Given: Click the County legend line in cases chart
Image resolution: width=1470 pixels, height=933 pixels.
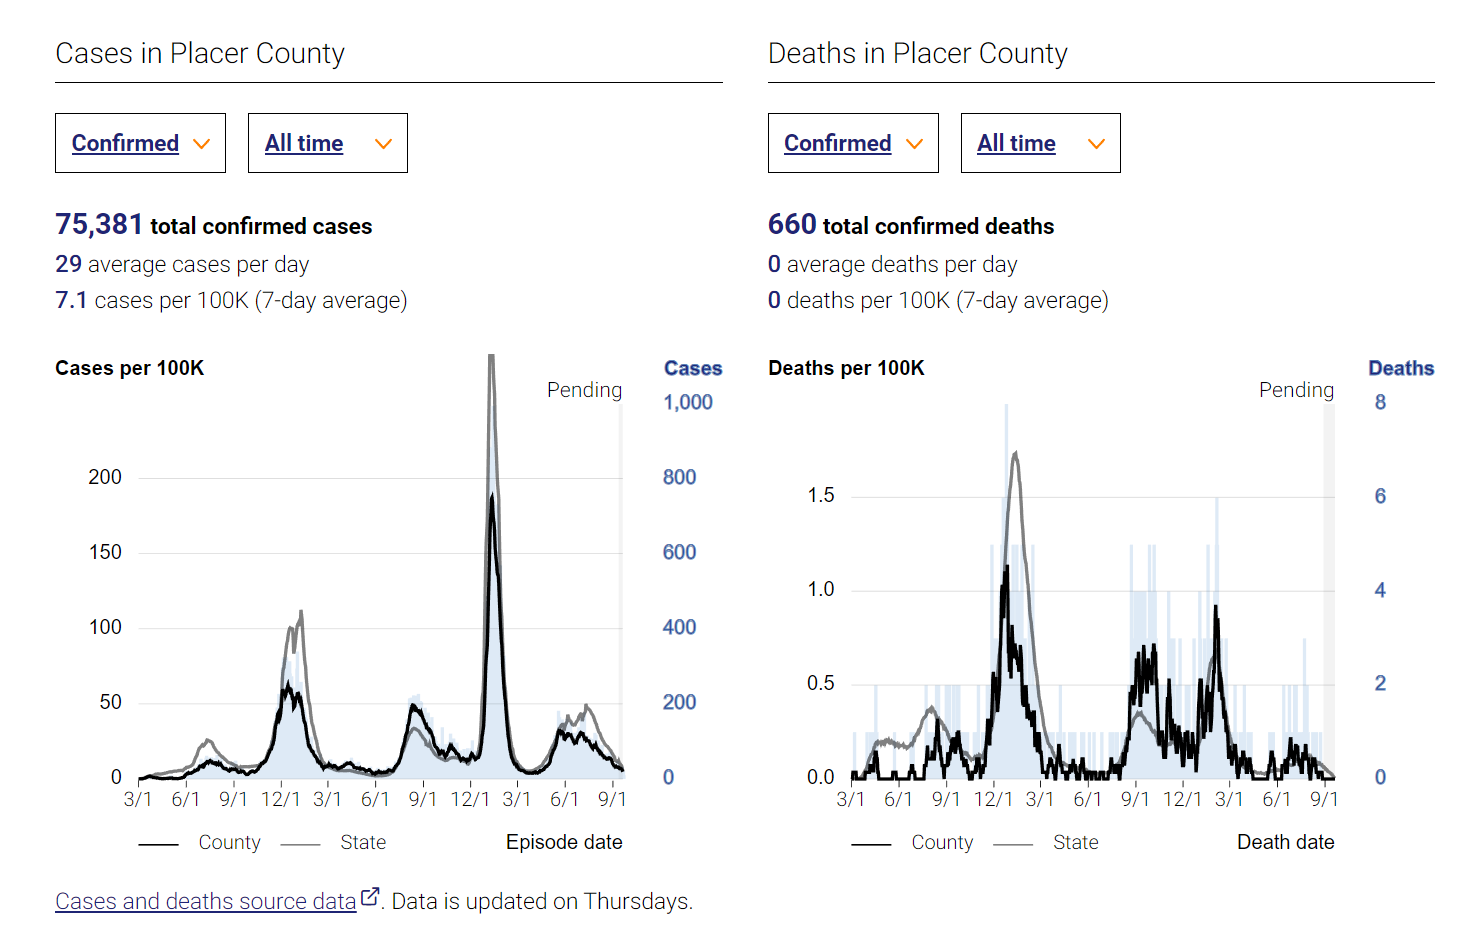Looking at the screenshot, I should 159,844.
